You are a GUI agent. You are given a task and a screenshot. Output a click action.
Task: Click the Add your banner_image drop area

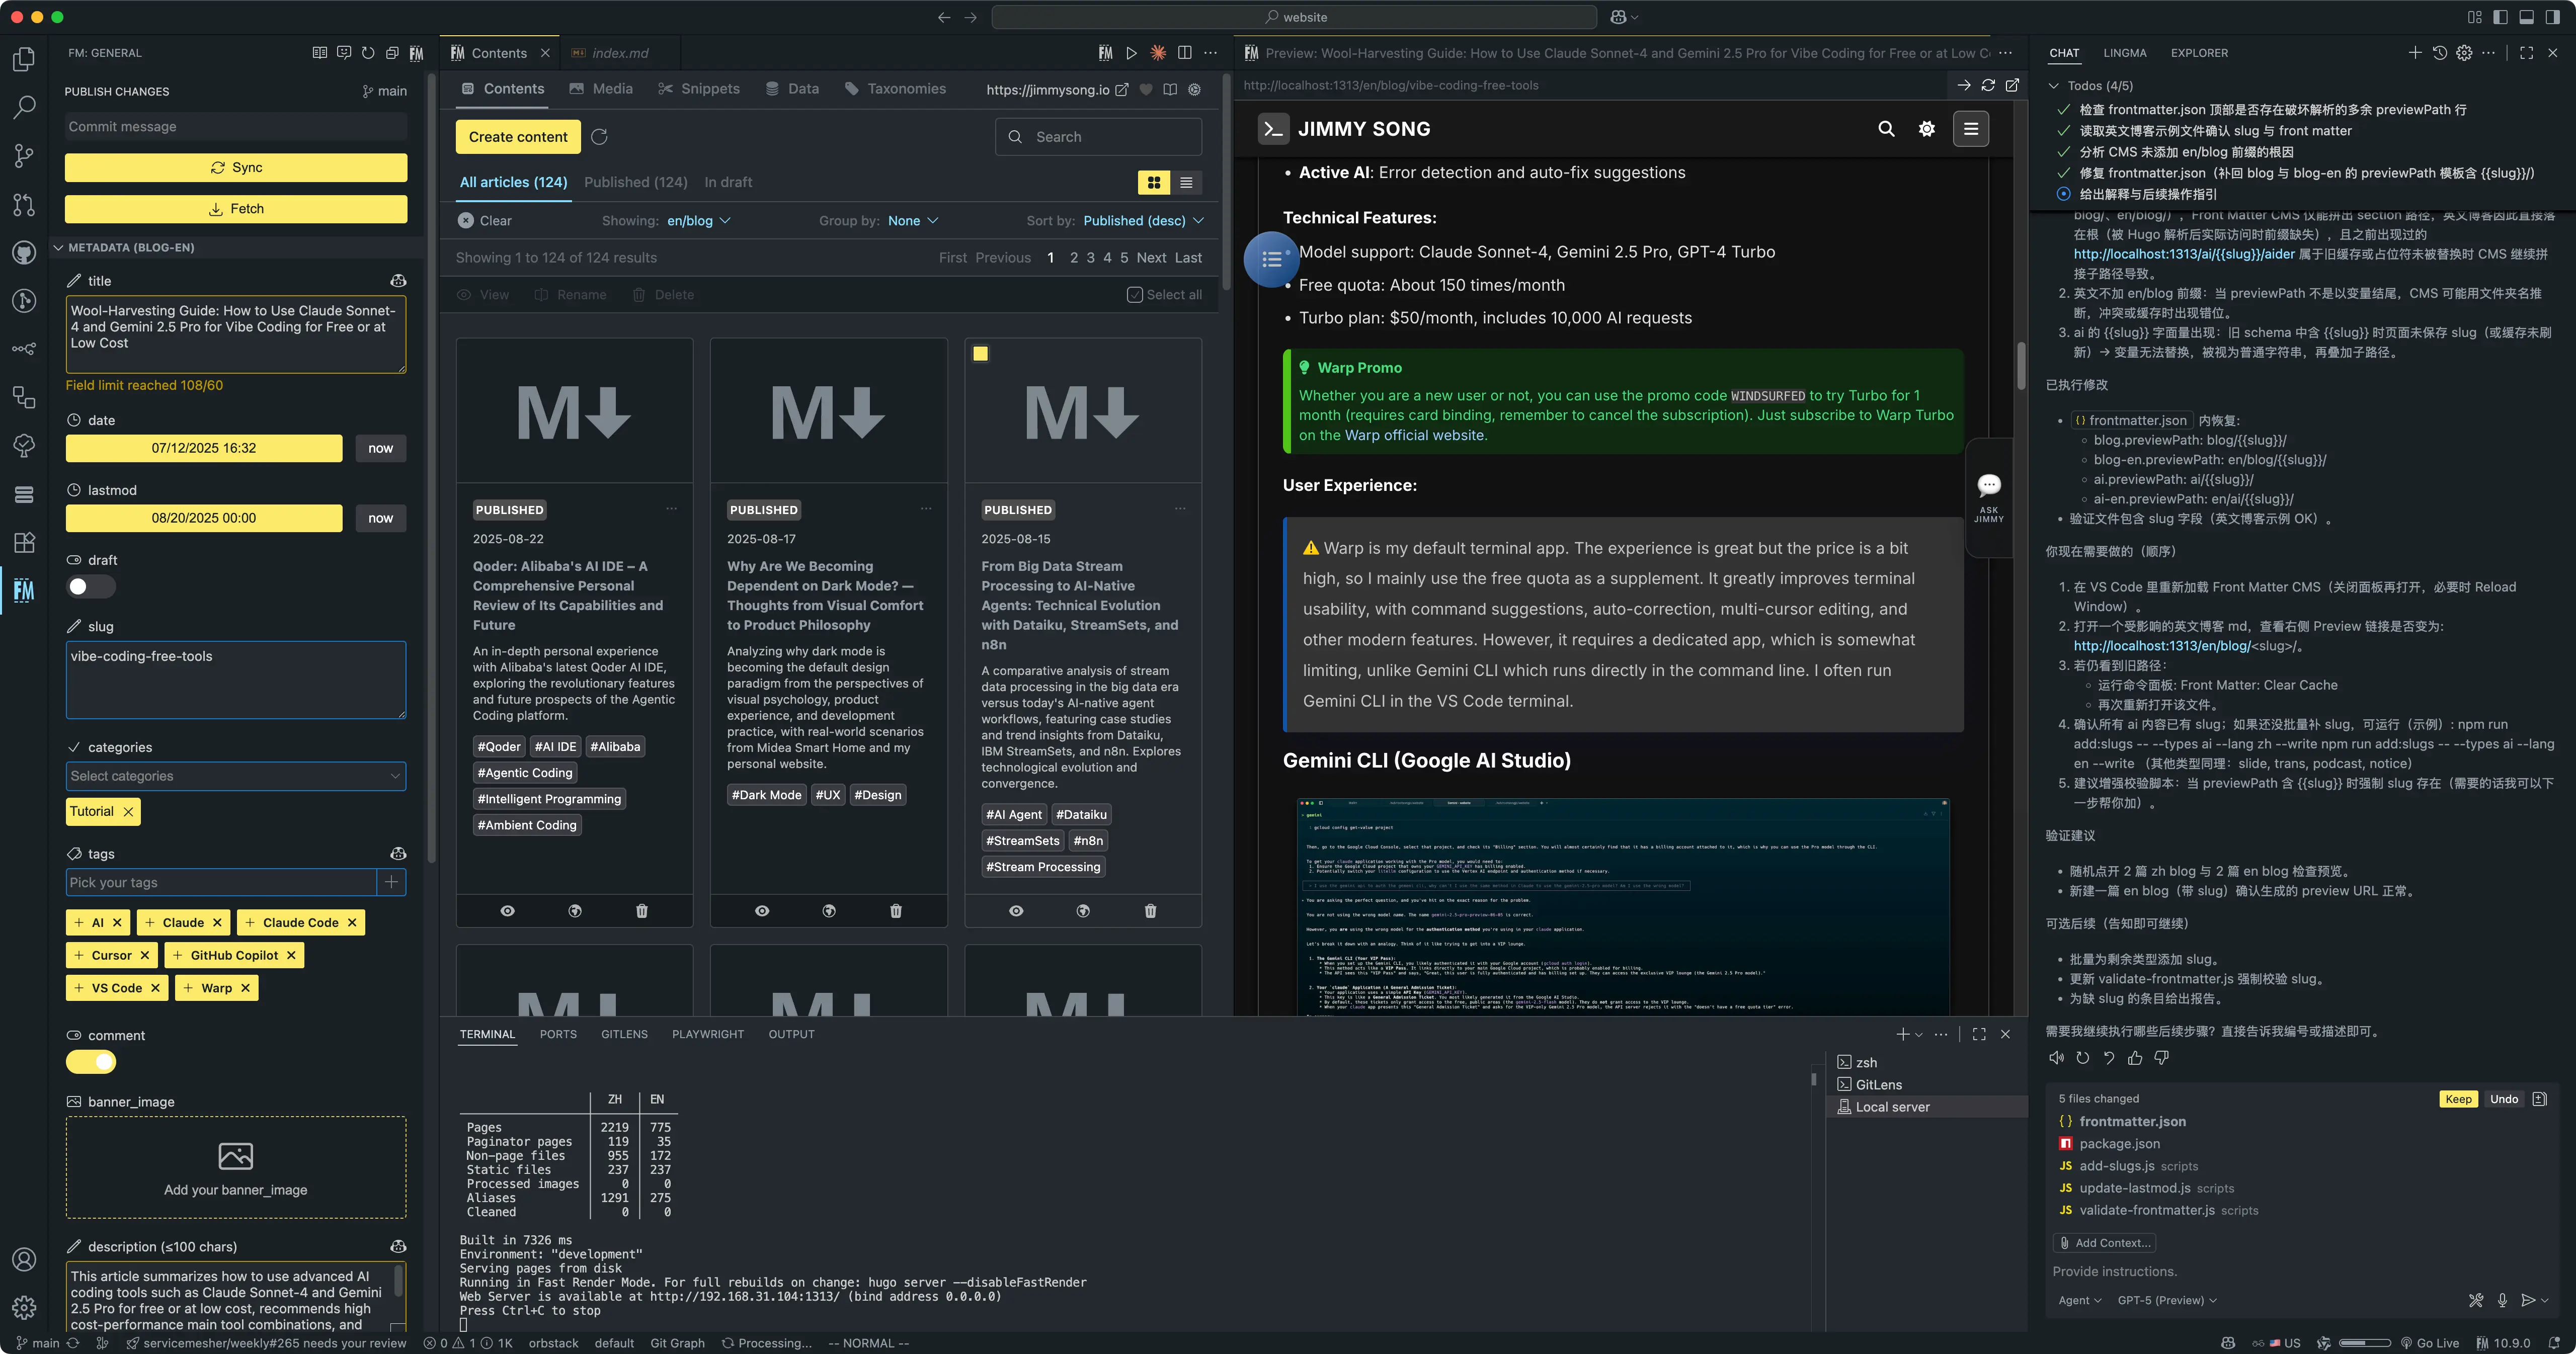[236, 1168]
